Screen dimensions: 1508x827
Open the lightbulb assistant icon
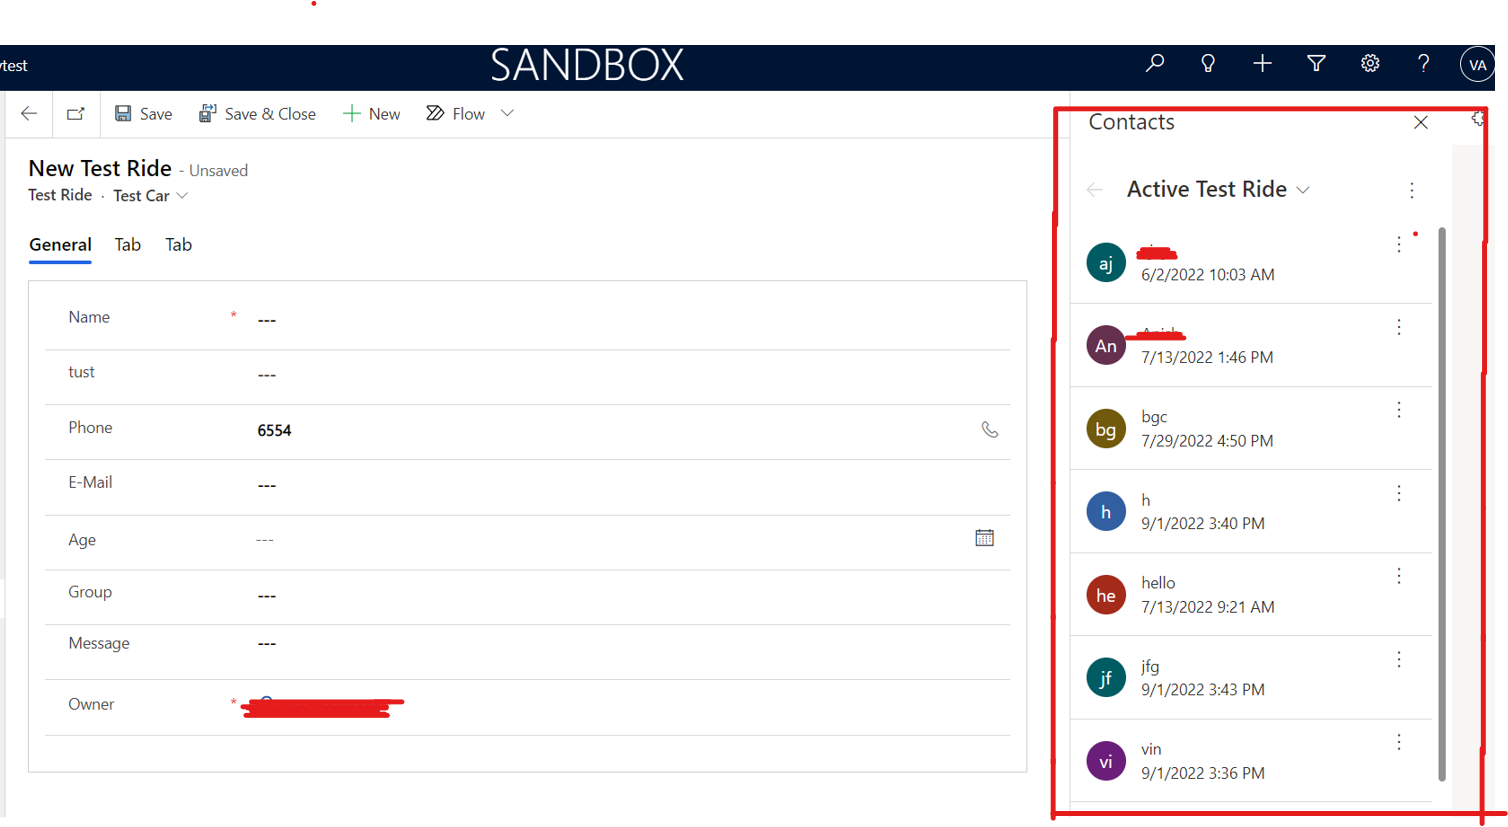(x=1208, y=64)
